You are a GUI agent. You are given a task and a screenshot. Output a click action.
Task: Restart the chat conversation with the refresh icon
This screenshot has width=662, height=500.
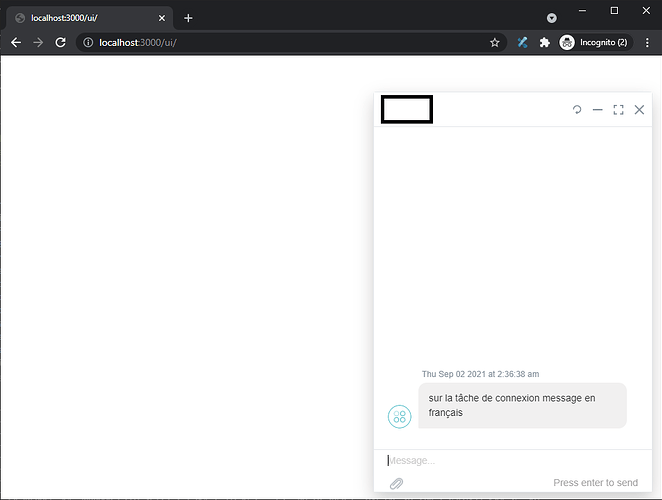click(x=577, y=110)
